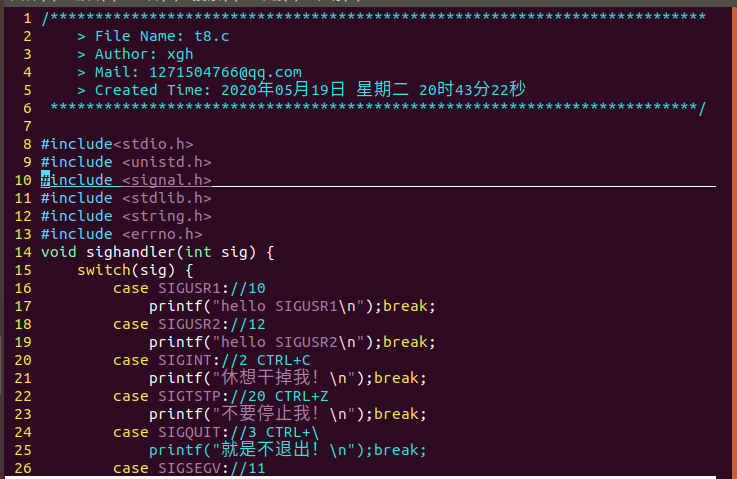Click the highlighted <signal.h> include

(x=166, y=180)
